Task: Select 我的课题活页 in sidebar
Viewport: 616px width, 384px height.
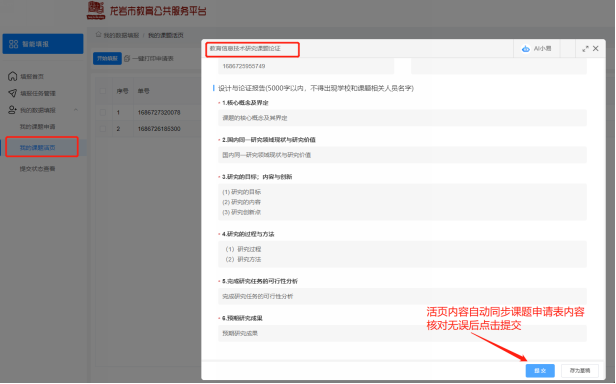Action: coord(37,148)
